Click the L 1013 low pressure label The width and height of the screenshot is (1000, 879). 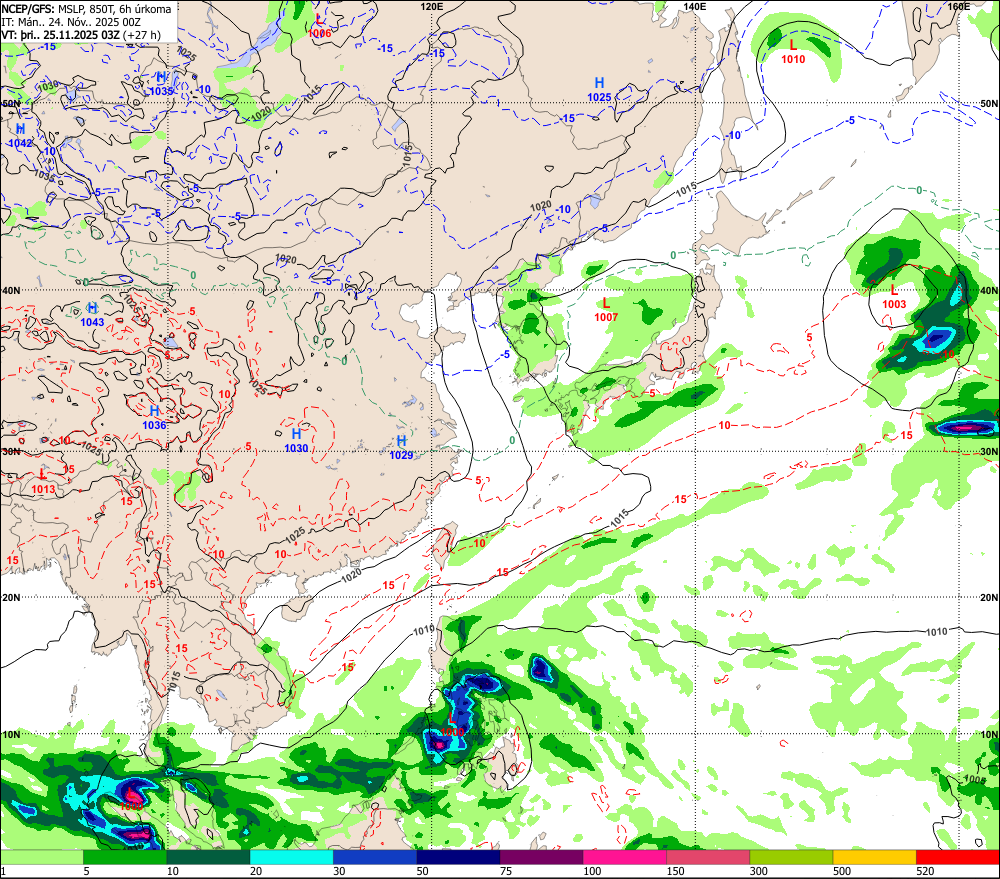(x=43, y=482)
